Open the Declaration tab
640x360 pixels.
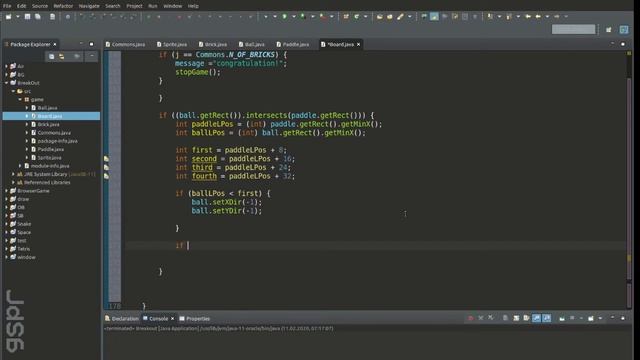pyautogui.click(x=122, y=318)
